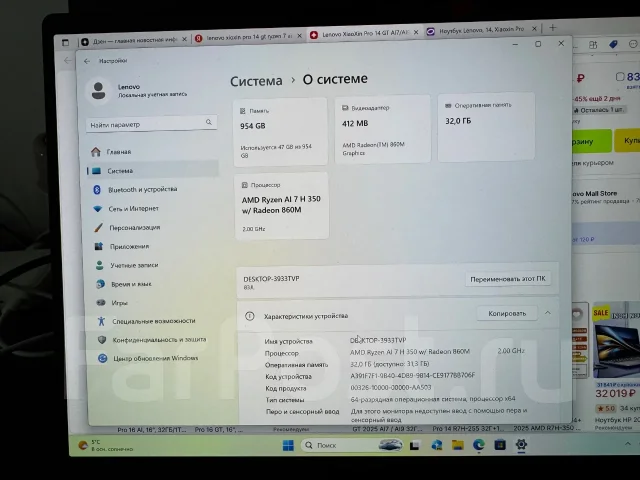Switch to lenovo xiaoxin pro 14 gt tab
Image resolution: width=640 pixels, height=480 pixels.
click(247, 37)
